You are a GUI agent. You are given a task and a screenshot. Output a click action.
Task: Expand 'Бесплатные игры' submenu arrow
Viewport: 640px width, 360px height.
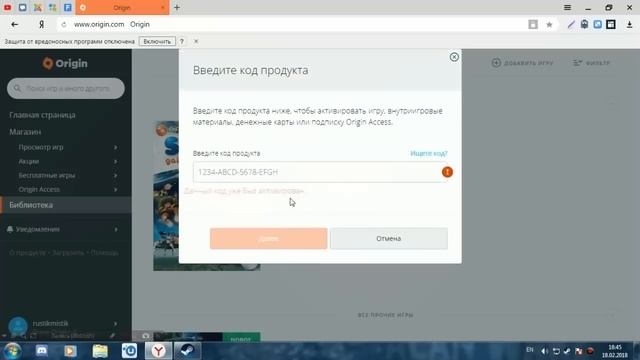[x=116, y=176]
